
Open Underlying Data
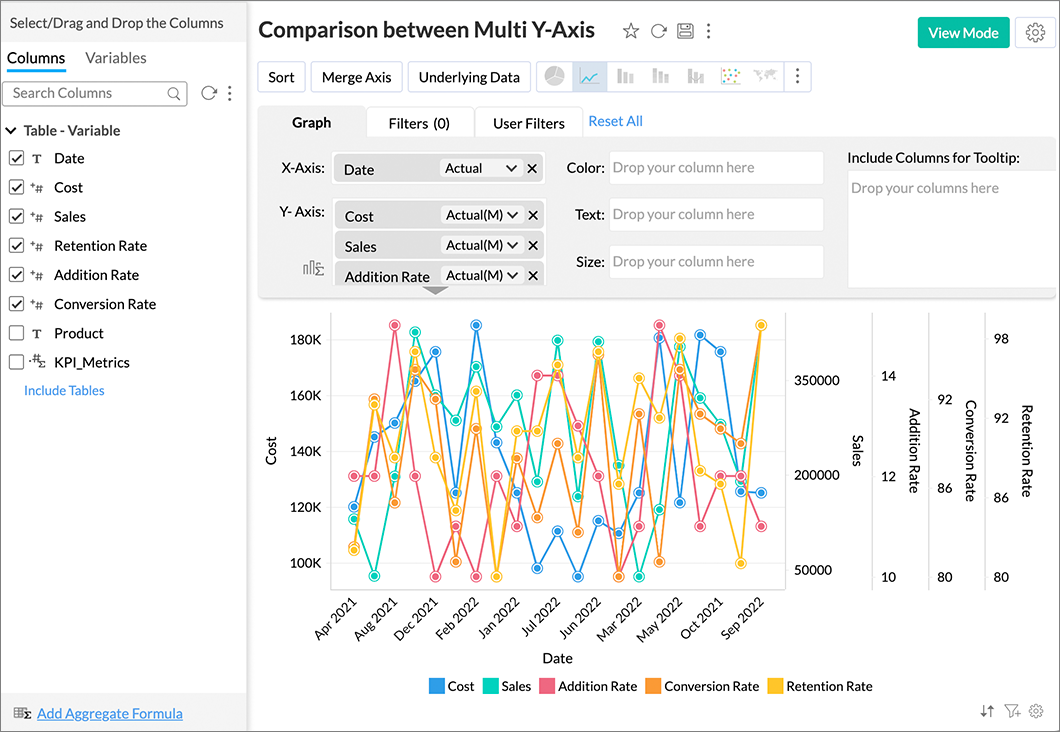point(469,77)
